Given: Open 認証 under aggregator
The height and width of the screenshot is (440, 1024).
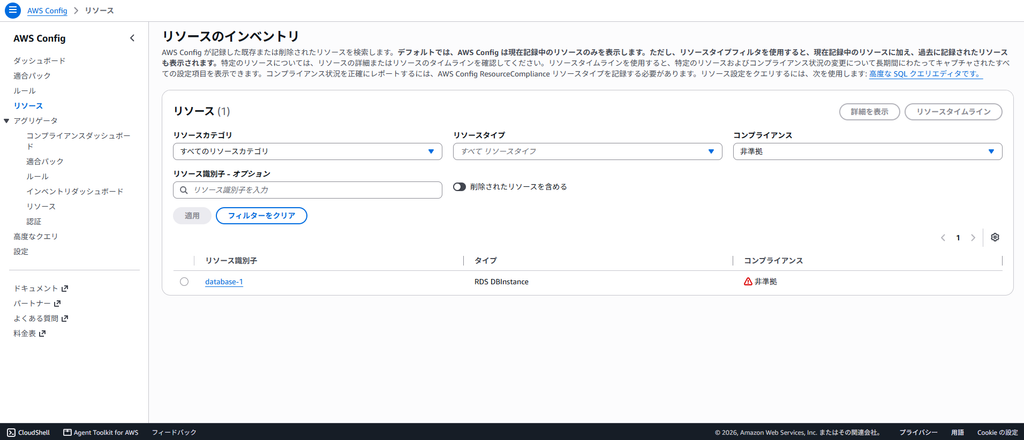Looking at the screenshot, I should click(34, 221).
